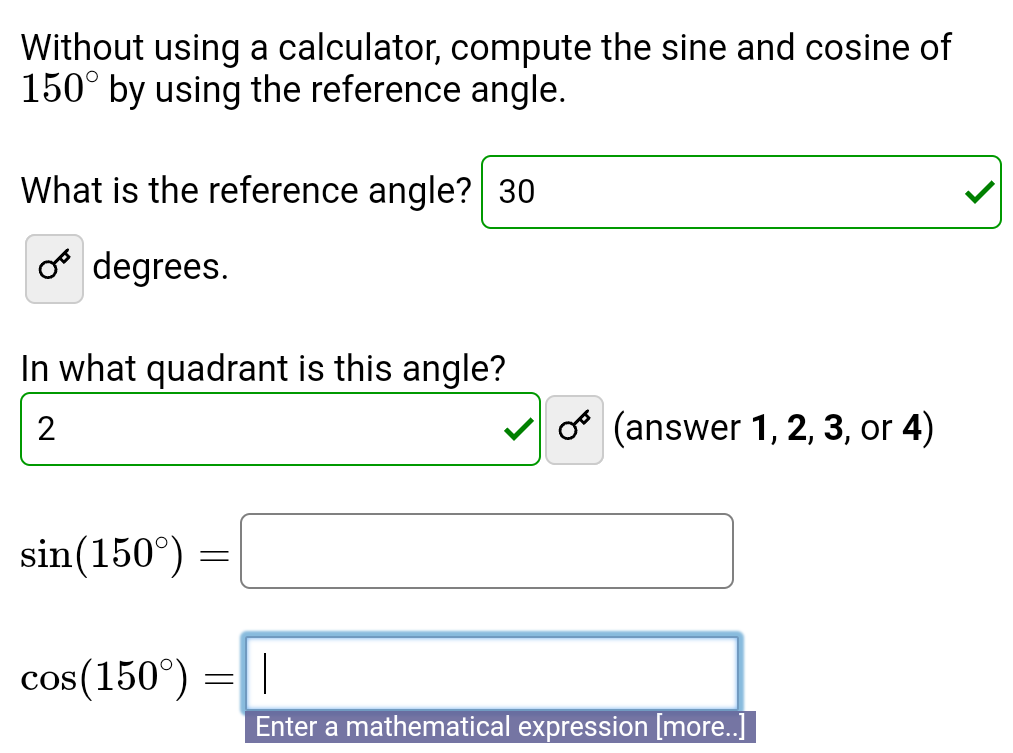
Task: Click the checkmark confirming the reference angle
Action: point(981,192)
